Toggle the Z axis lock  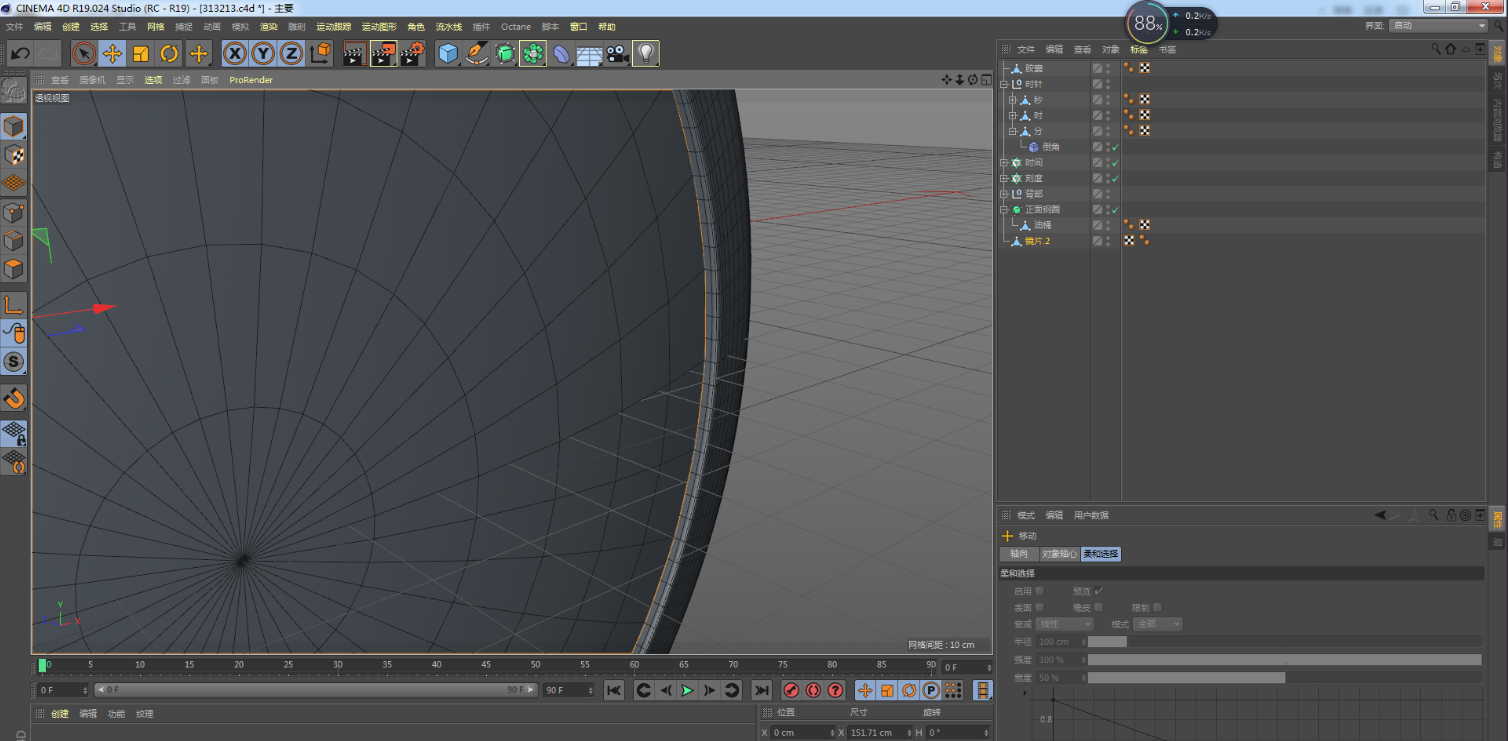pos(291,54)
